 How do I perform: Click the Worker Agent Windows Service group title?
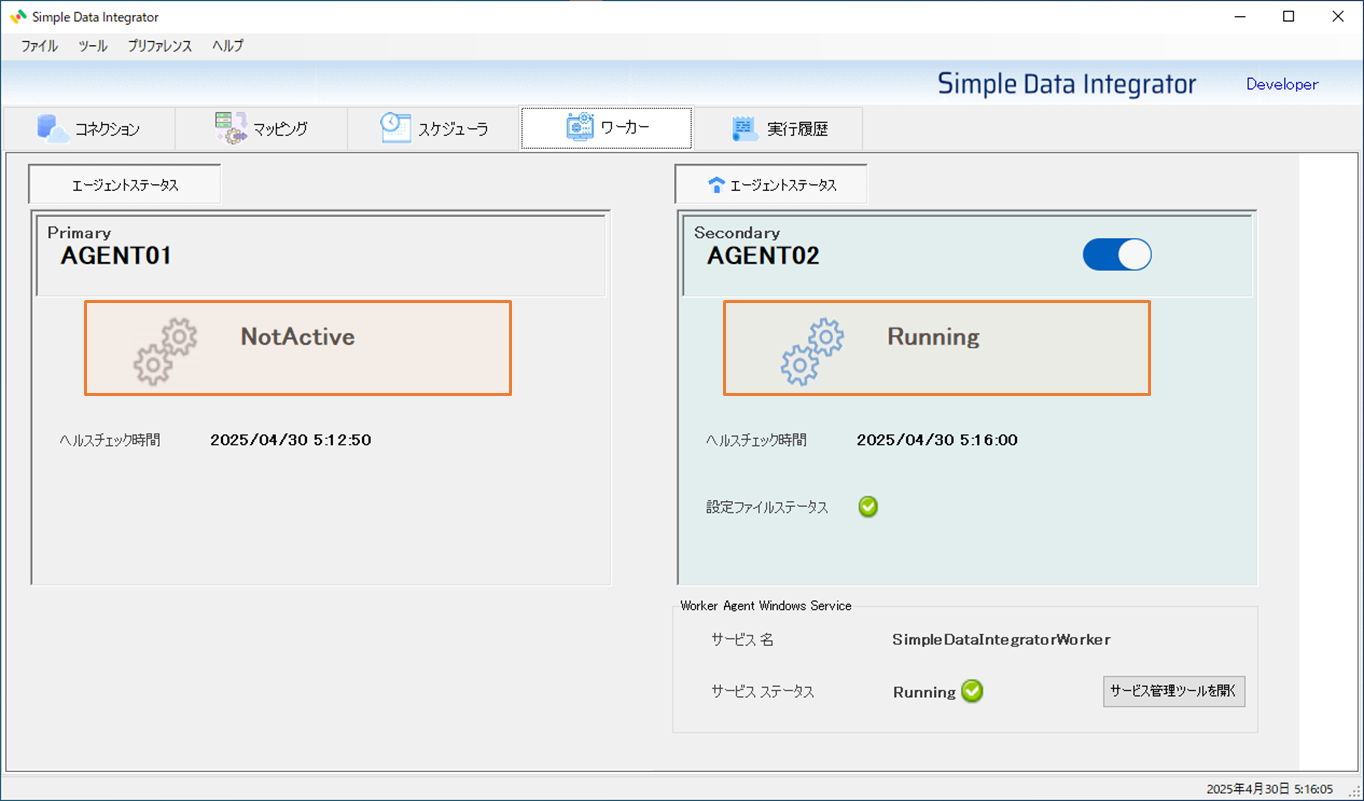click(766, 605)
